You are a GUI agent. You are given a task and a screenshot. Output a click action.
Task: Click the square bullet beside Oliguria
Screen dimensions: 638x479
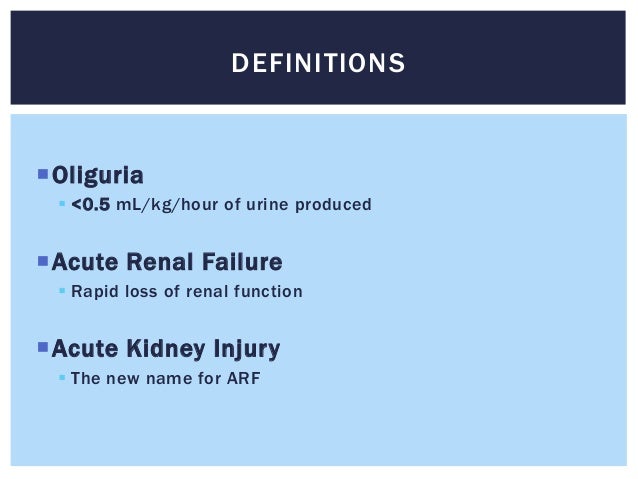click(x=43, y=174)
